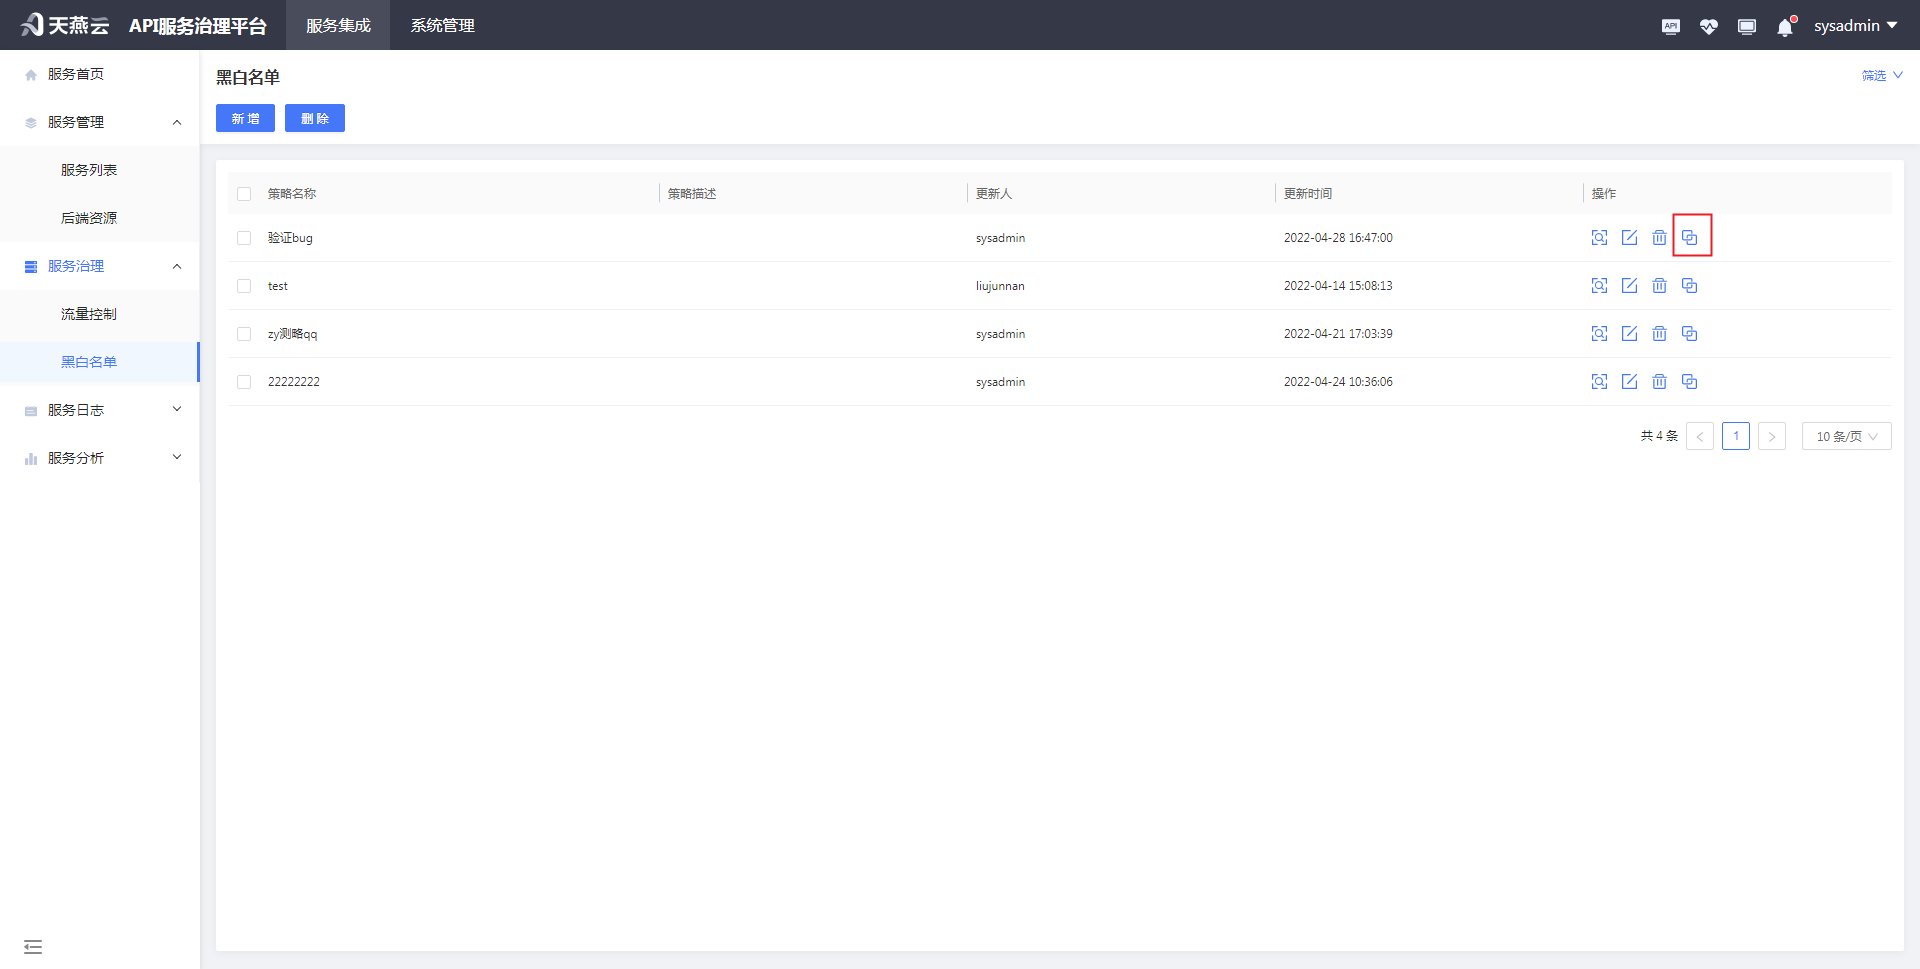The image size is (1920, 969).
Task: Check the checkbox for 验证bug row
Action: coord(244,238)
